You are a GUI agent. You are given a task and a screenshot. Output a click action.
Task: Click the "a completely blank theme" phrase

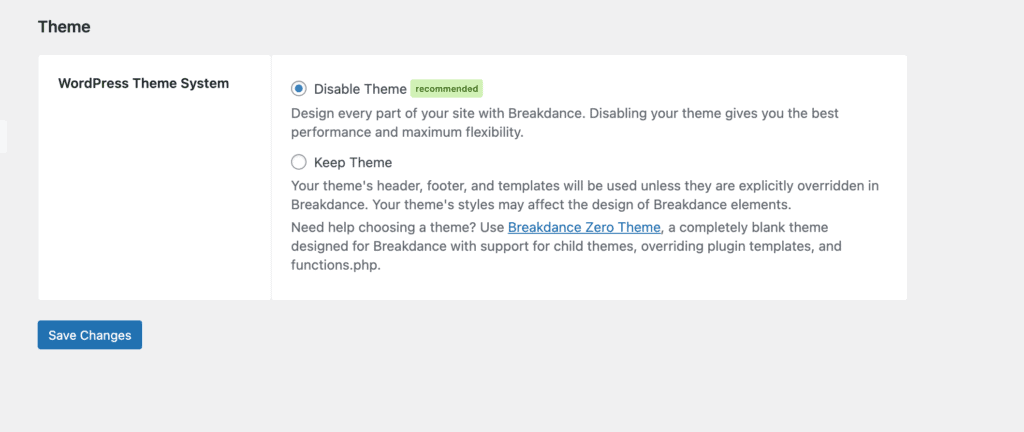click(749, 228)
